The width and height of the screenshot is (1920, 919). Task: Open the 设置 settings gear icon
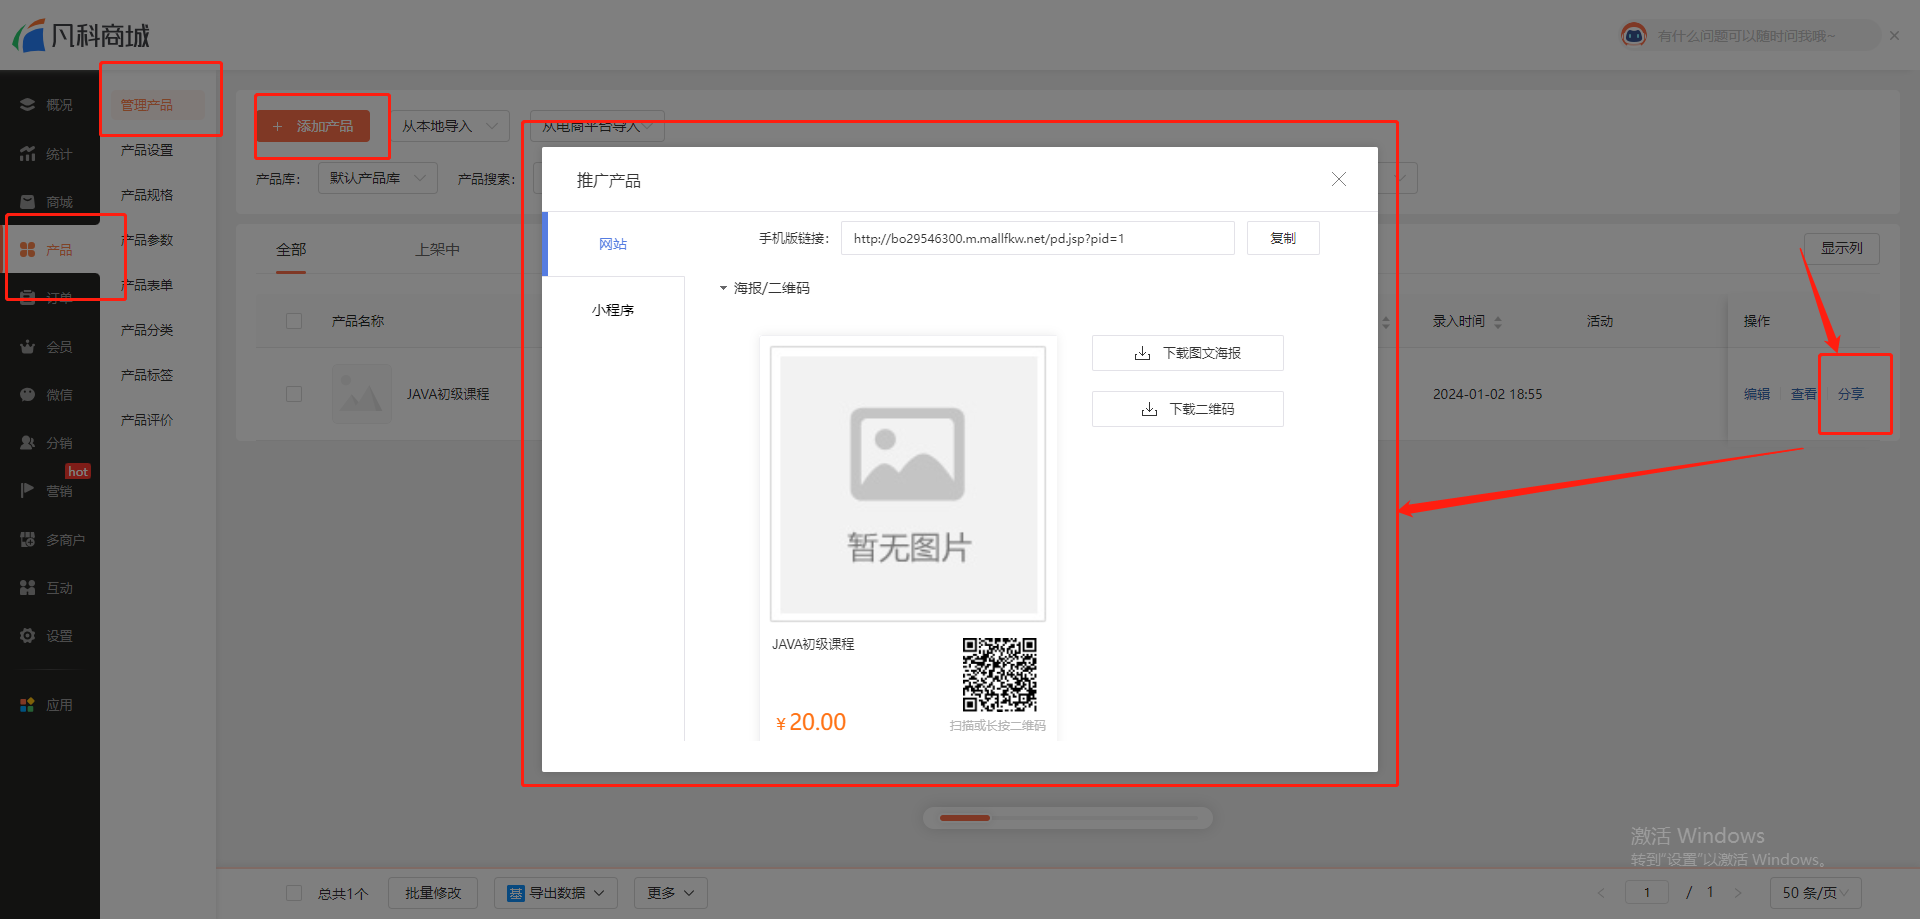27,636
